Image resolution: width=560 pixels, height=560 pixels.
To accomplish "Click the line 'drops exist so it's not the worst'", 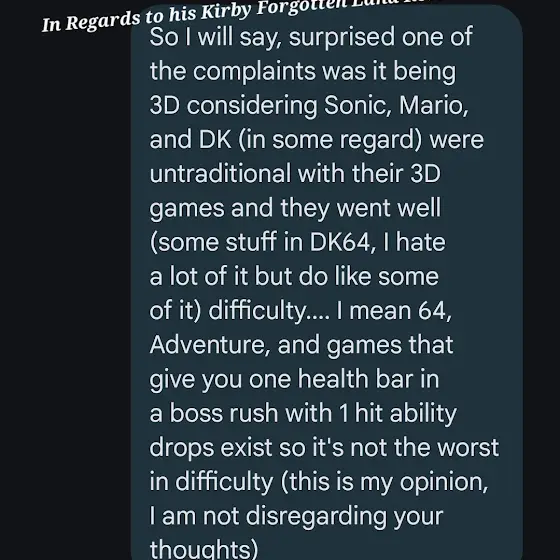I will [324, 448].
